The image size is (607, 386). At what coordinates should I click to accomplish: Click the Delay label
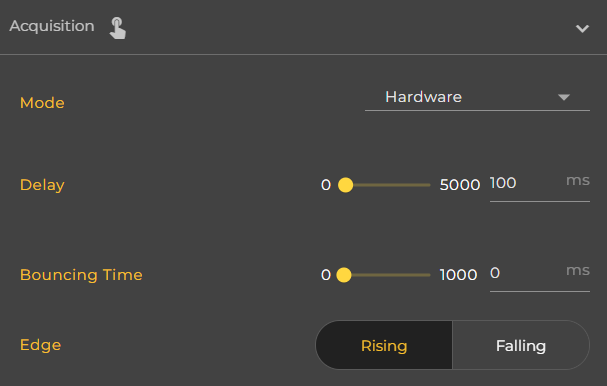click(x=42, y=185)
